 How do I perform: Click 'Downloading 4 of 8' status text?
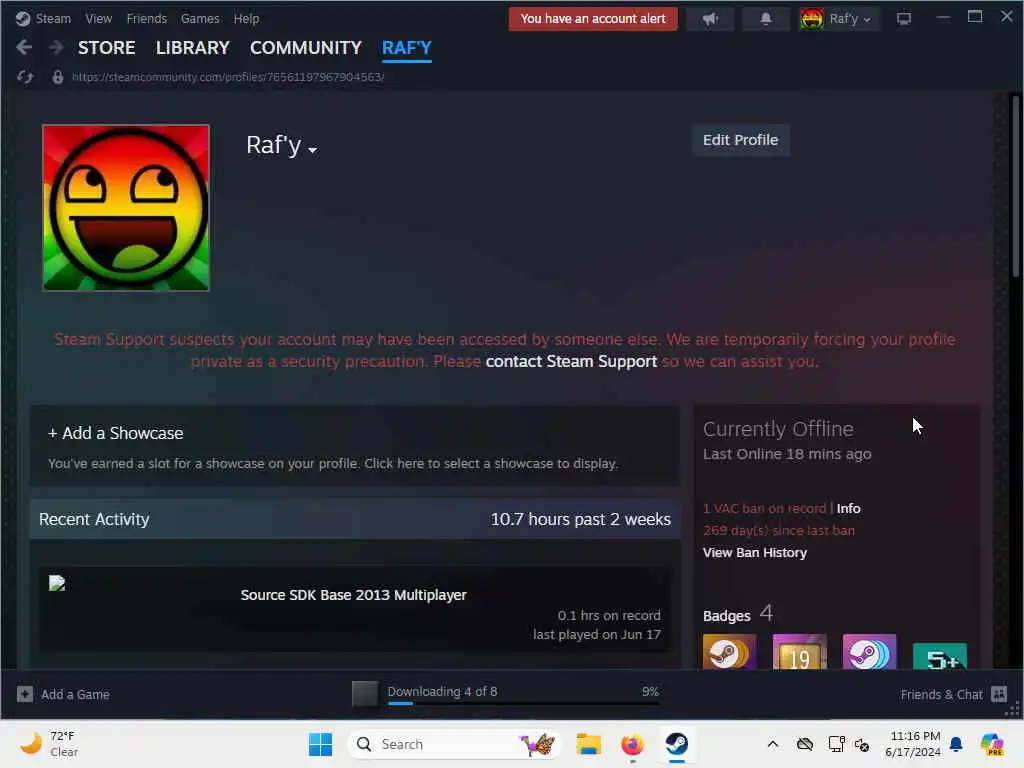pyautogui.click(x=442, y=691)
